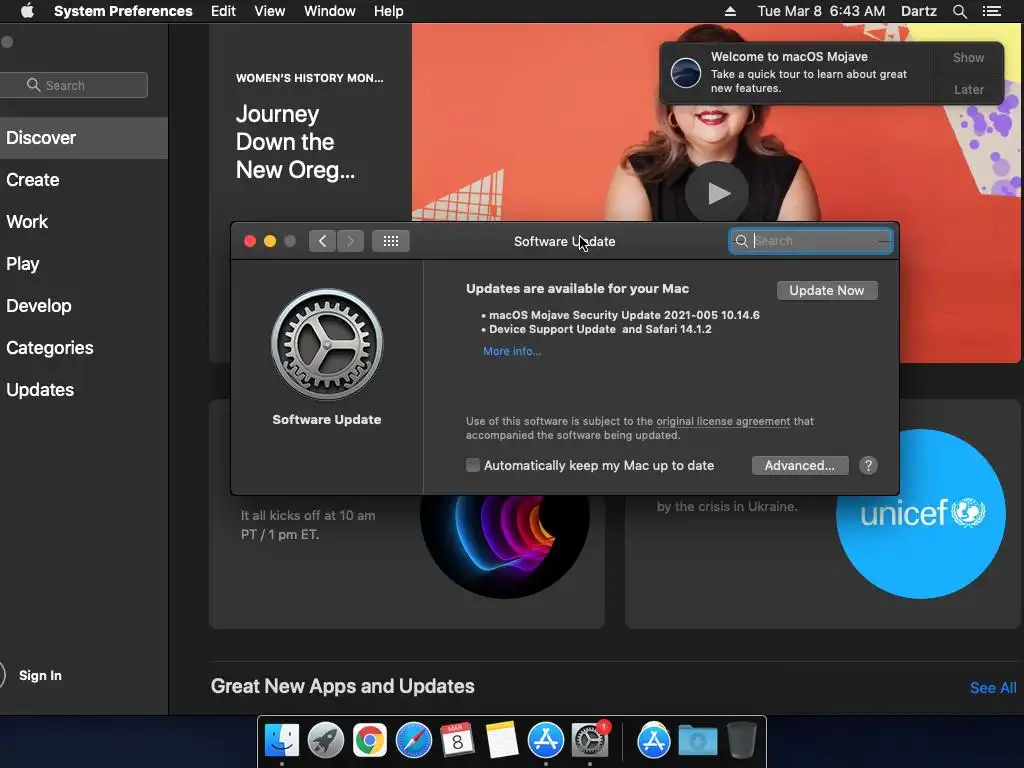This screenshot has width=1024, height=768.
Task: Open Google Chrome from the Dock
Action: point(370,741)
